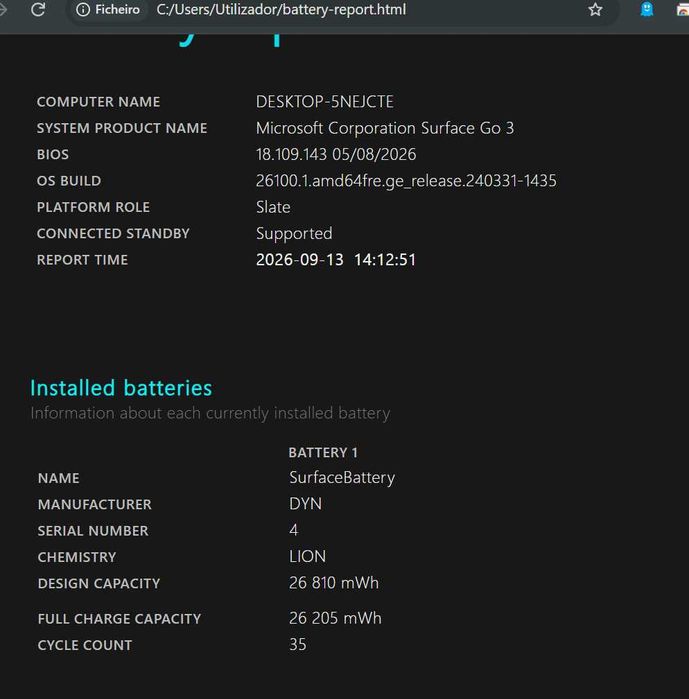Select the text Microsoft Corporation Surface Go 3
This screenshot has width=689, height=699.
point(385,128)
